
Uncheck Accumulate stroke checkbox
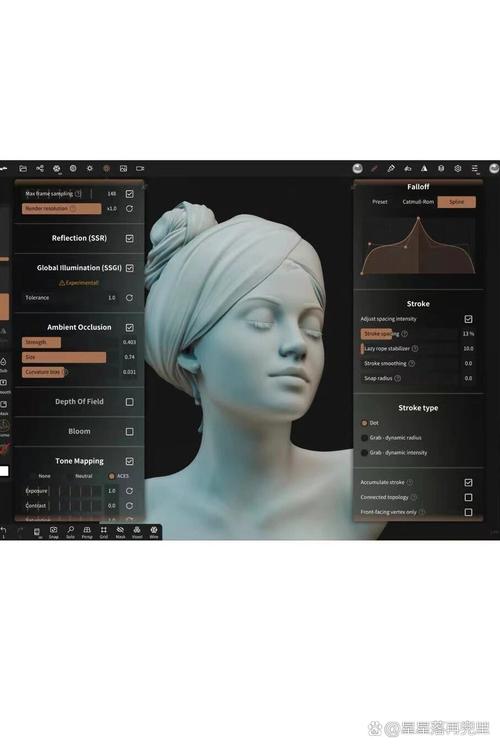click(x=469, y=483)
